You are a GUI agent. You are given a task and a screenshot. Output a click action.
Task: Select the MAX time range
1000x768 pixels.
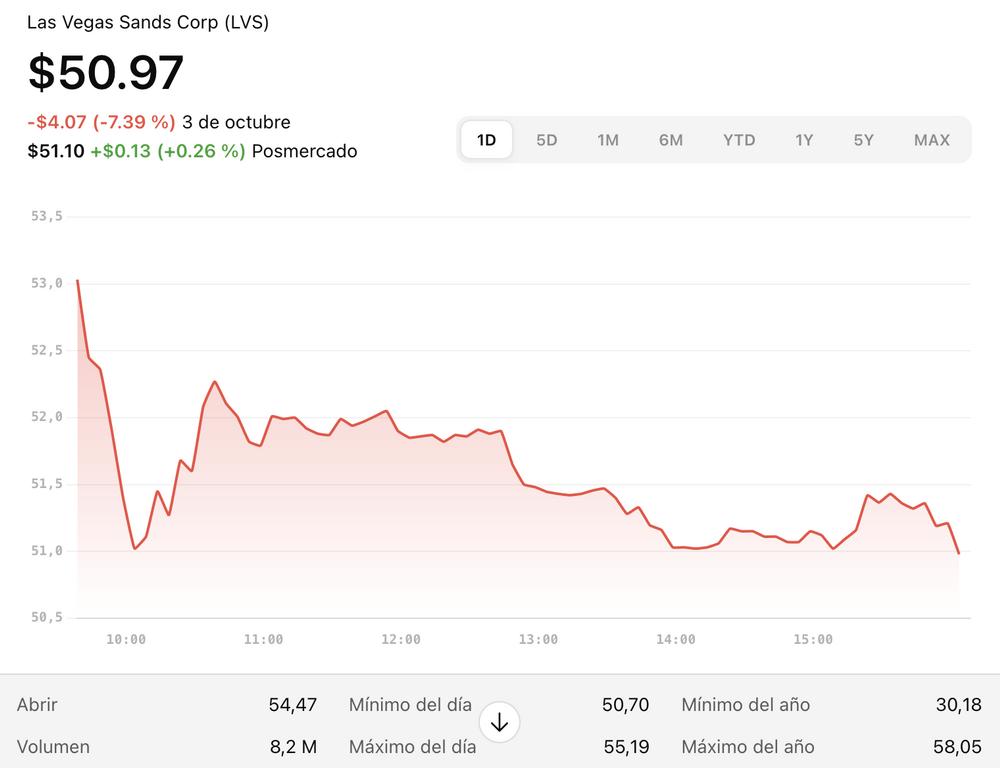pyautogui.click(x=931, y=140)
